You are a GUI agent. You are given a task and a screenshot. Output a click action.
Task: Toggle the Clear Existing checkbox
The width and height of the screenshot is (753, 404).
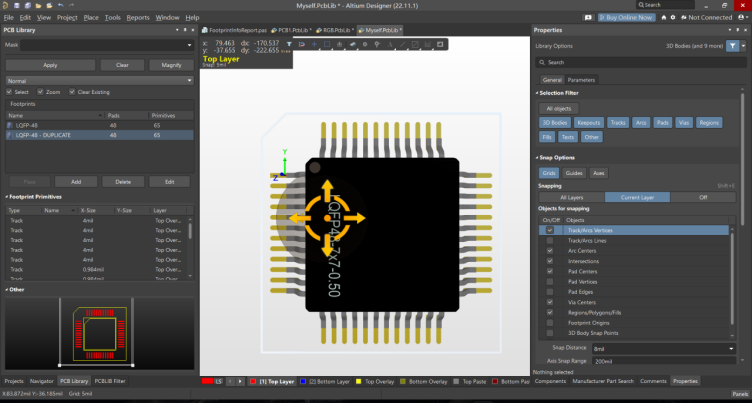(x=71, y=92)
